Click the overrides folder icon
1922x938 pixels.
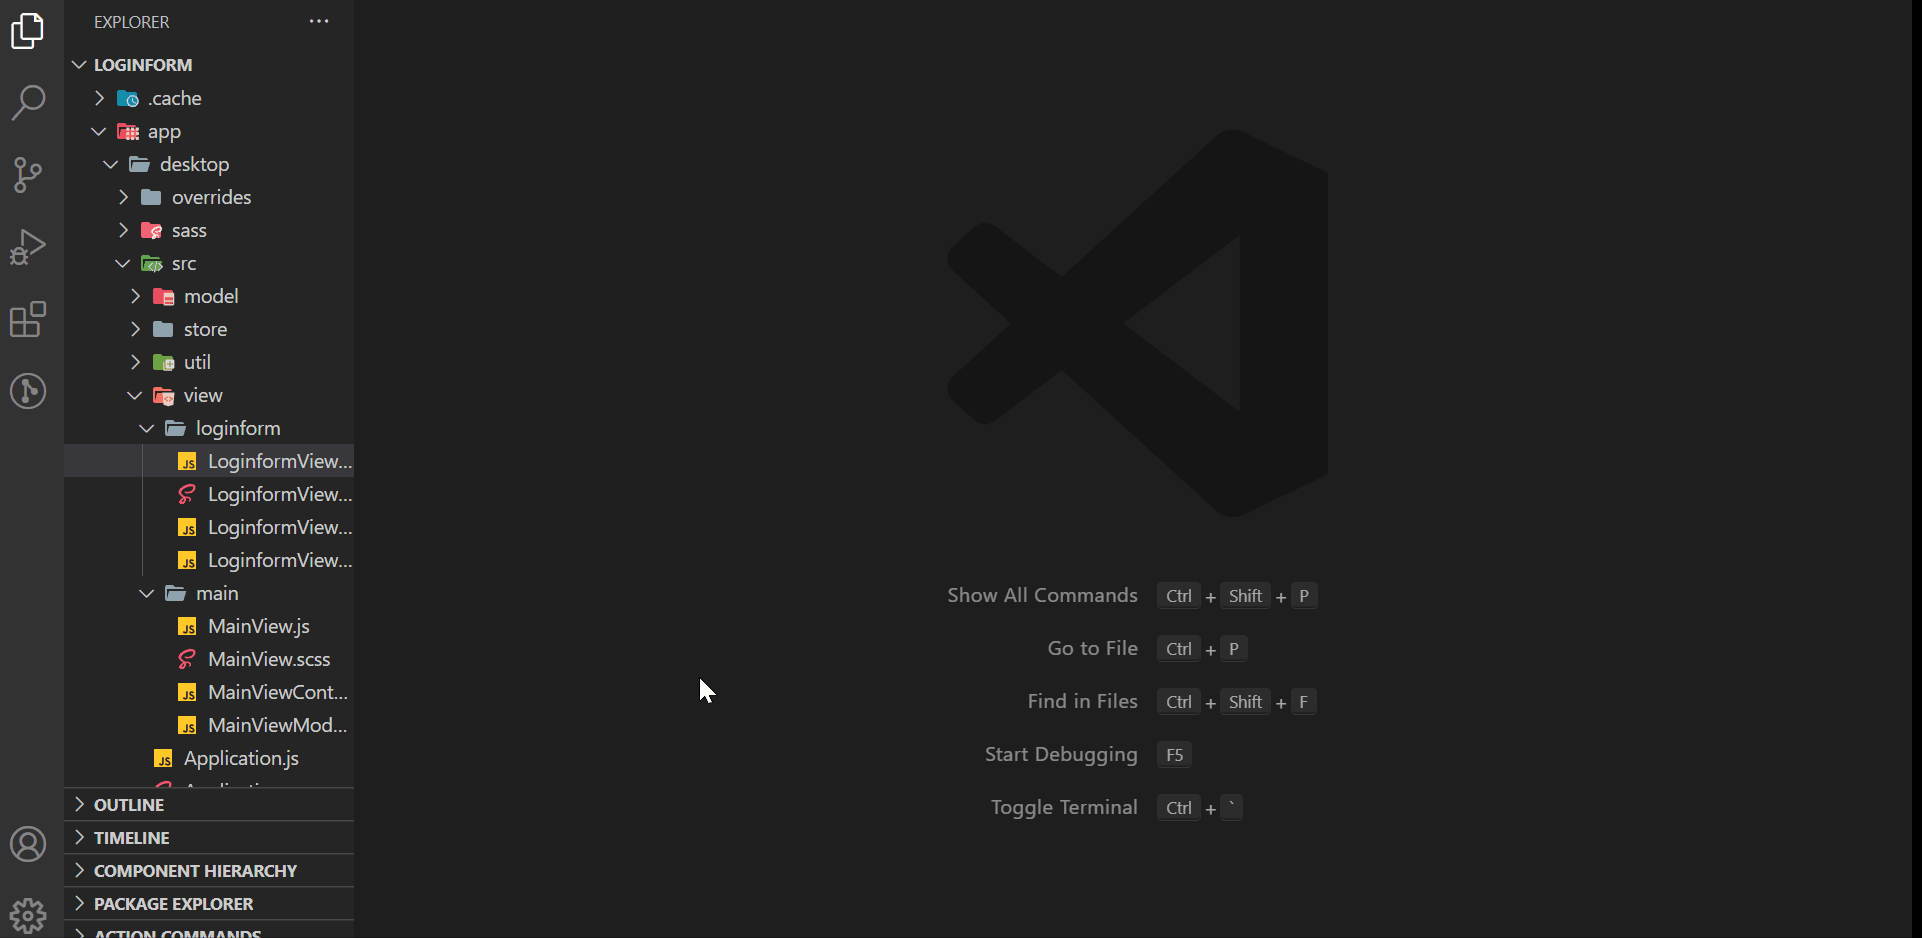(152, 197)
